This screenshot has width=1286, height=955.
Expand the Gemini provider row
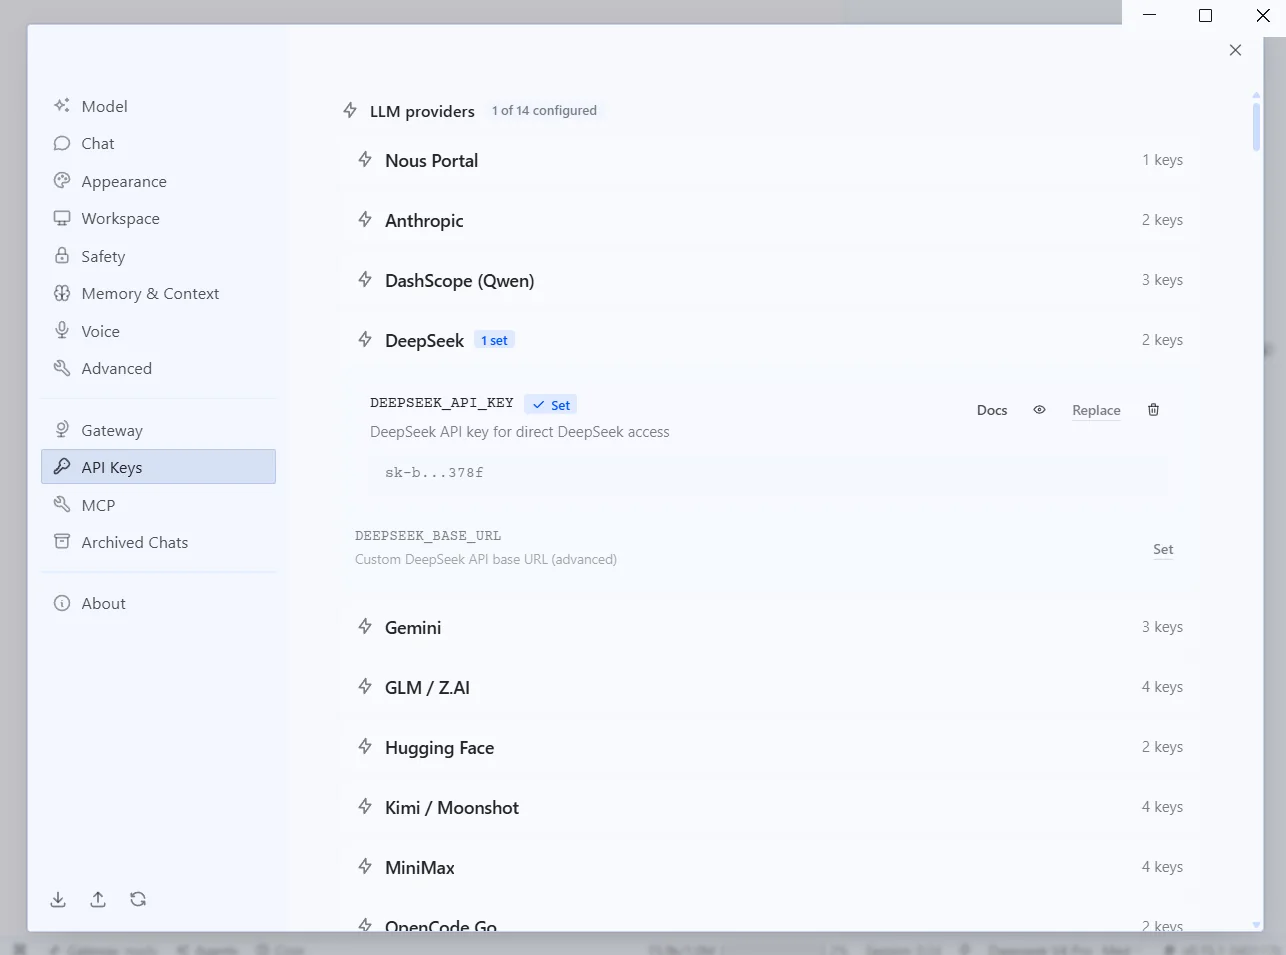(x=770, y=627)
